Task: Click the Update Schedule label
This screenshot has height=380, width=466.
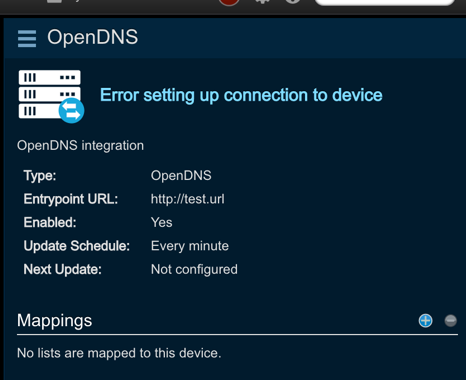Action: pos(77,246)
